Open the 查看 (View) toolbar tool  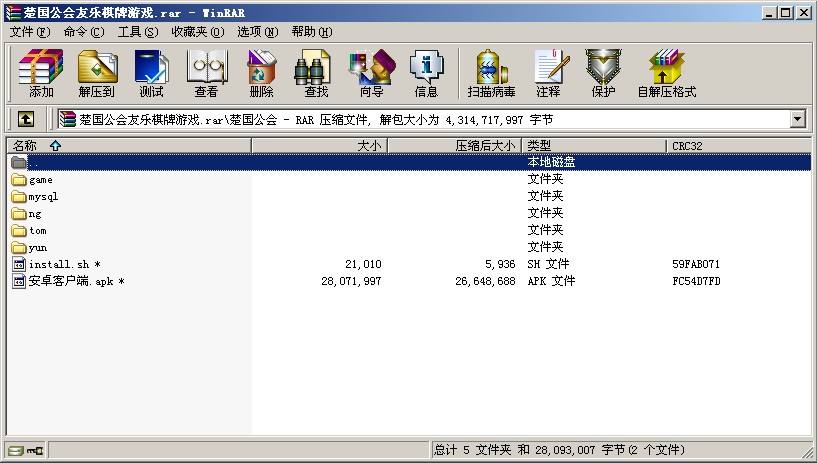click(x=206, y=73)
